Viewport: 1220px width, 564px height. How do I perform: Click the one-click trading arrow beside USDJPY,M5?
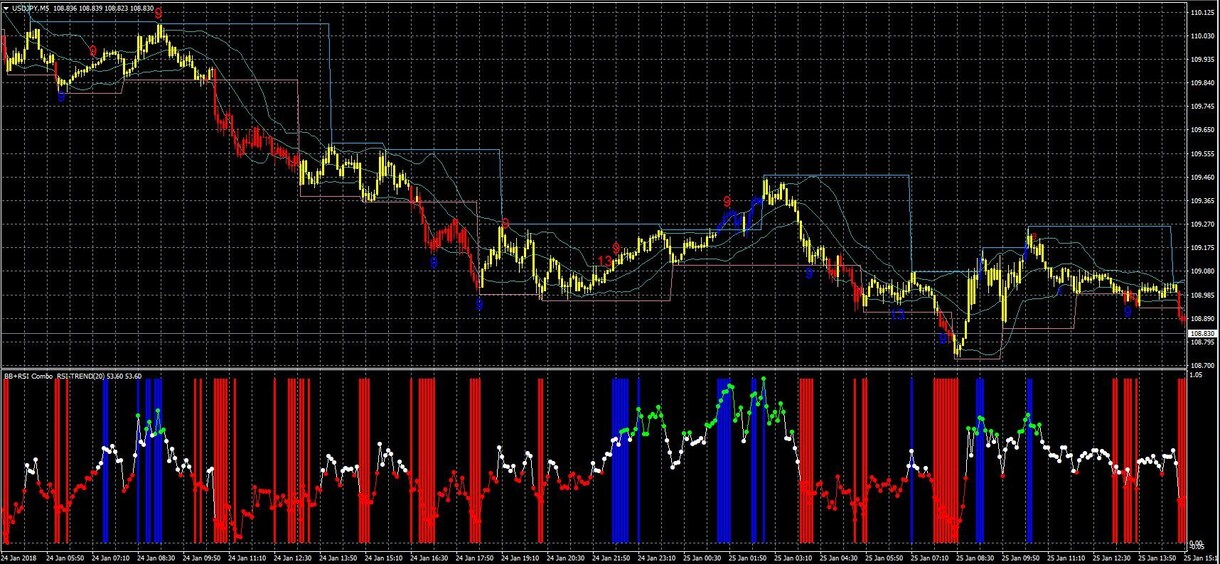(6, 8)
